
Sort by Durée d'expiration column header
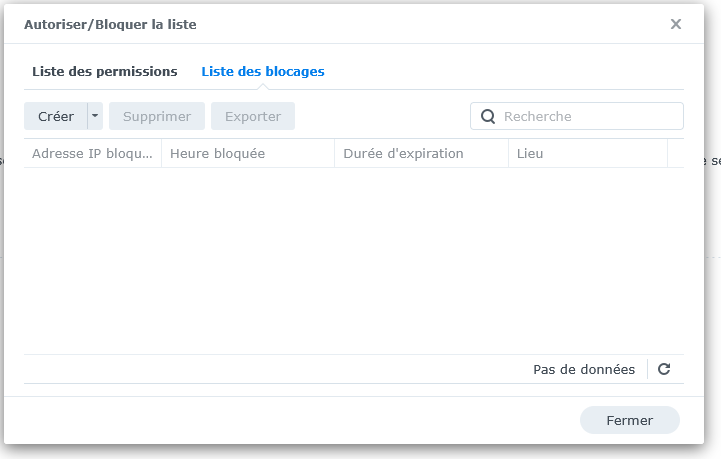(421, 153)
